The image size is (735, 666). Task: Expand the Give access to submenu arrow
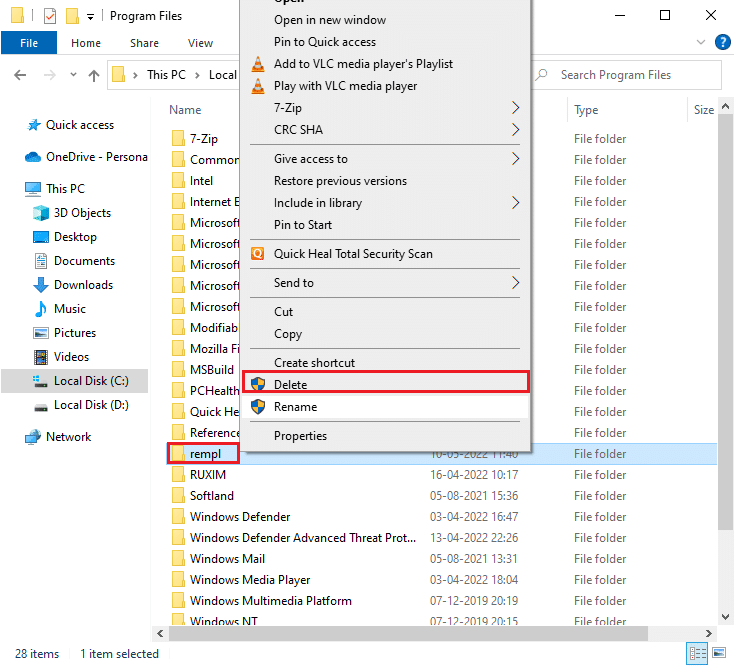[515, 159]
